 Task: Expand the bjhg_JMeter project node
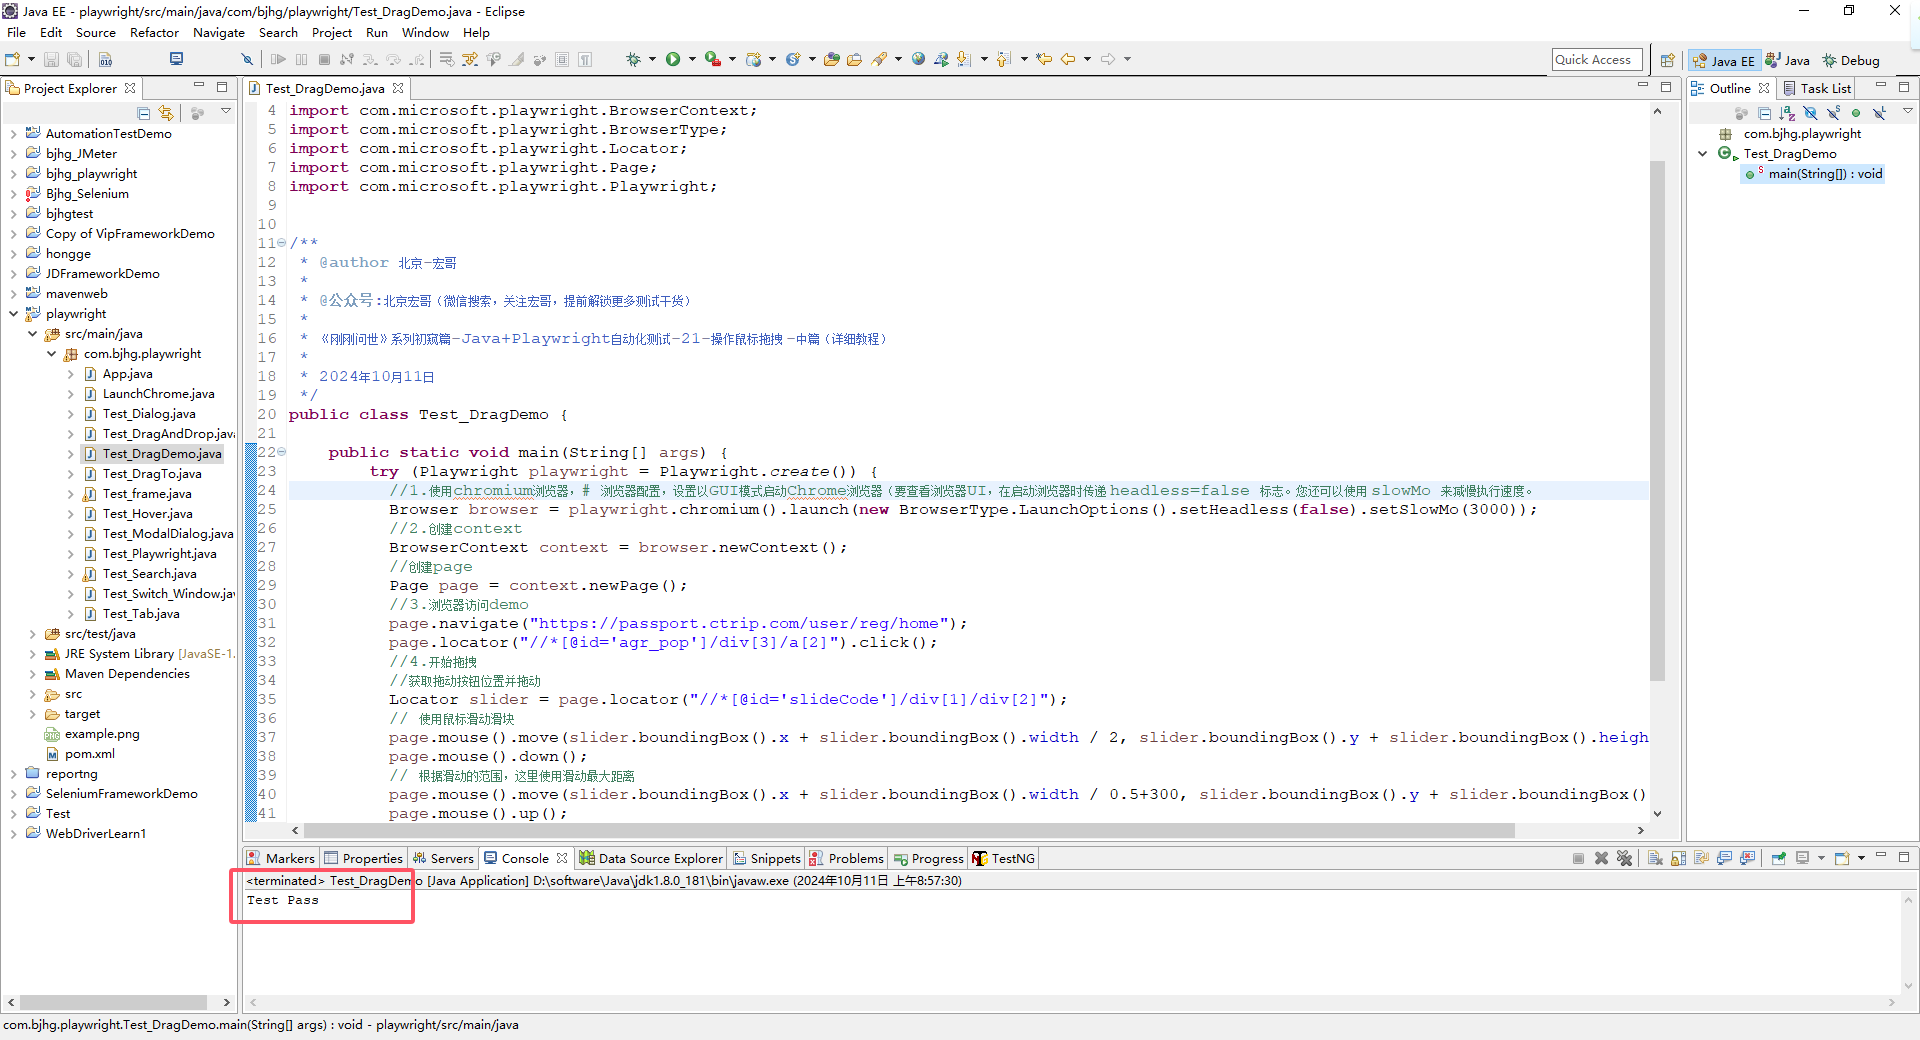[13, 154]
